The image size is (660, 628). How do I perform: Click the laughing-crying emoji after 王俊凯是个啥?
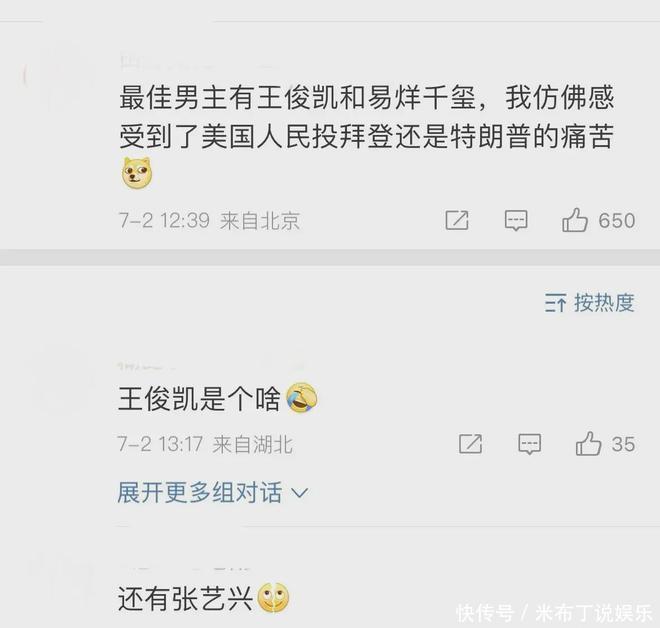(x=302, y=398)
